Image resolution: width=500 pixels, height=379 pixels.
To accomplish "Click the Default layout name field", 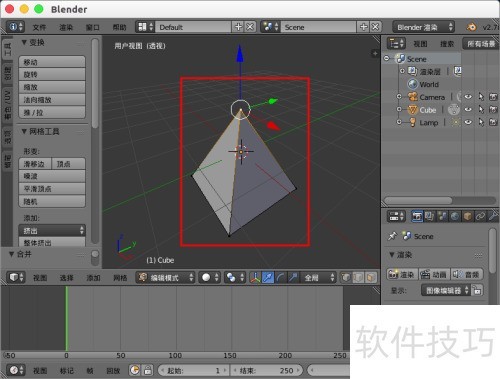I will tap(193, 27).
